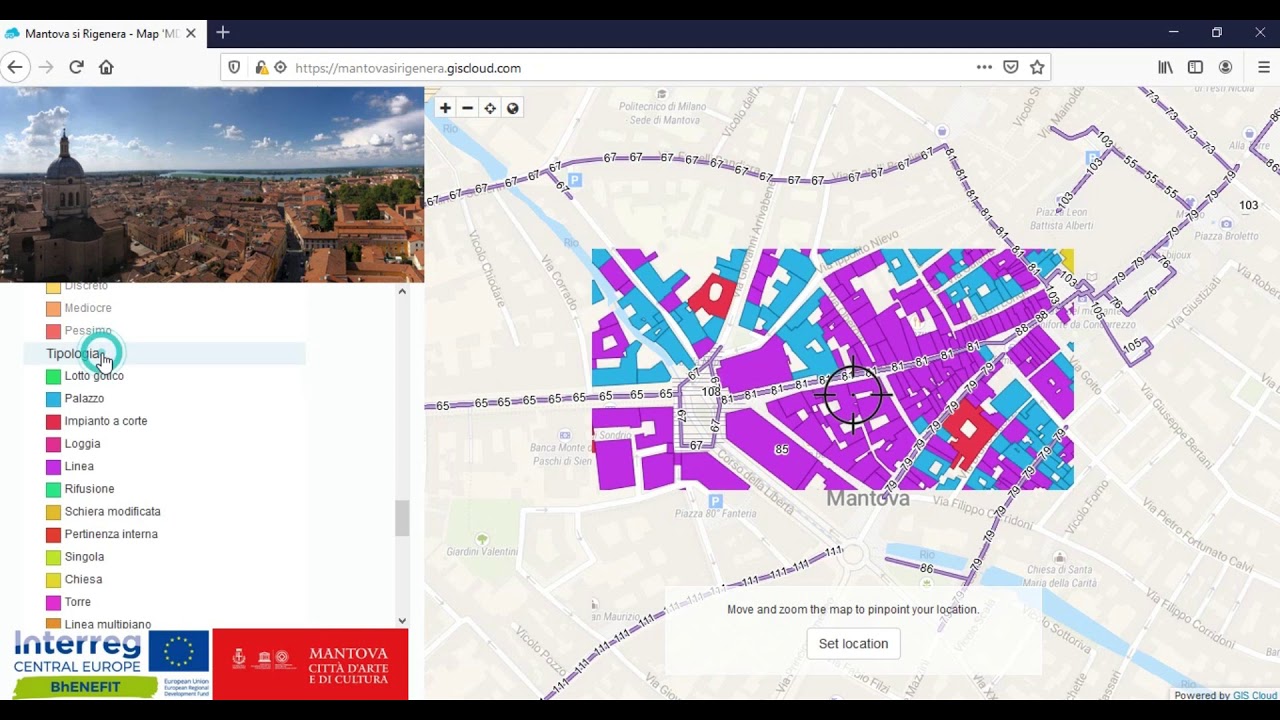The height and width of the screenshot is (720, 1280).
Task: Click the Linea multipiano legend label
Action: click(108, 624)
